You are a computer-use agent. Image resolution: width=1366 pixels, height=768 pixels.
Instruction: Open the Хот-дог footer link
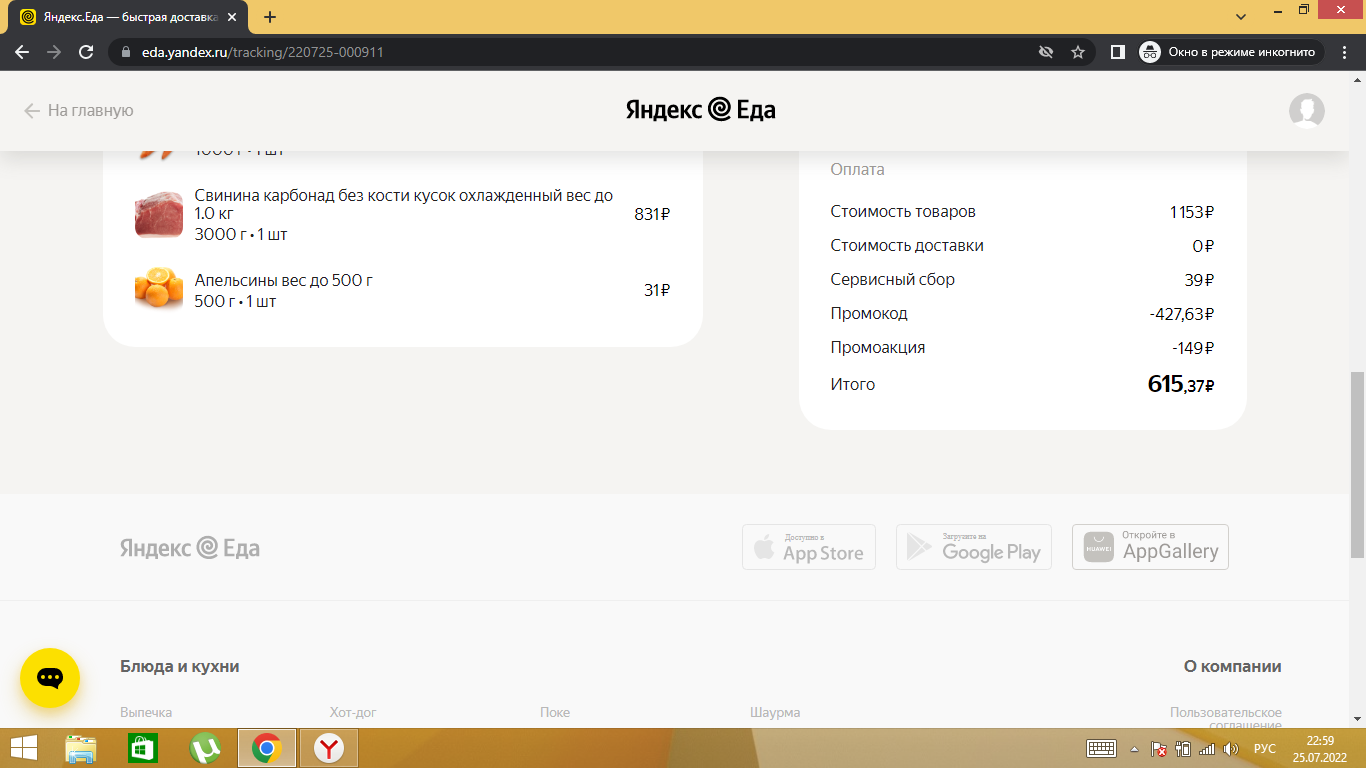(x=353, y=713)
